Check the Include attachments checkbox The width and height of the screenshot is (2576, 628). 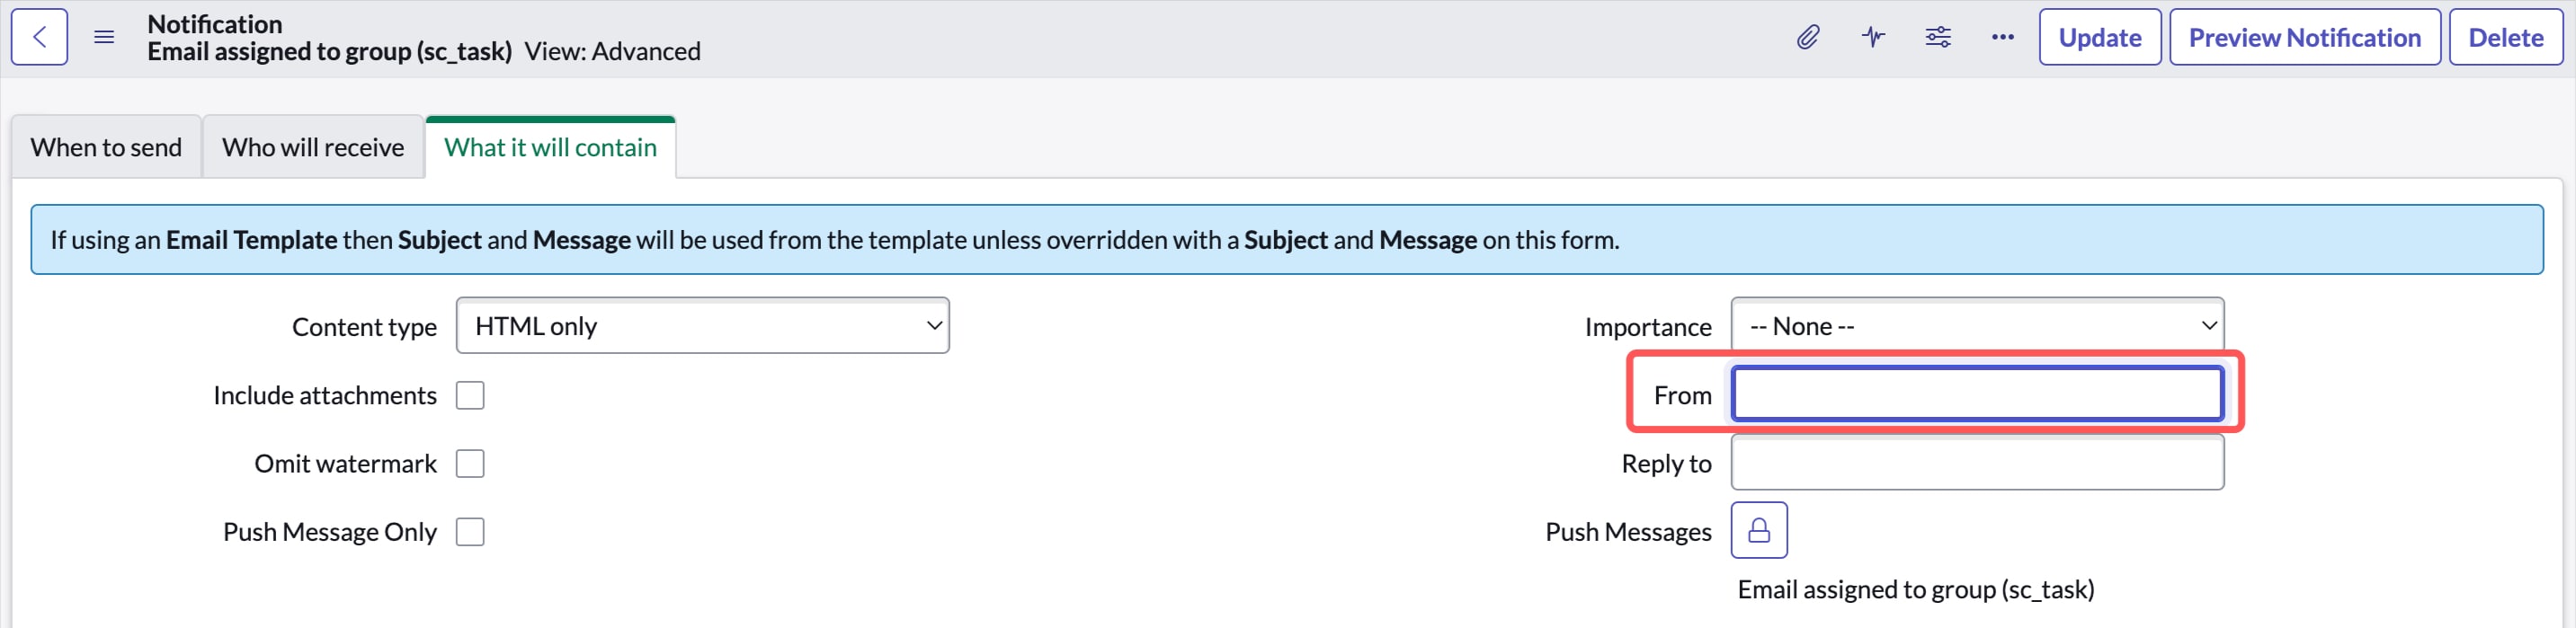coord(470,395)
